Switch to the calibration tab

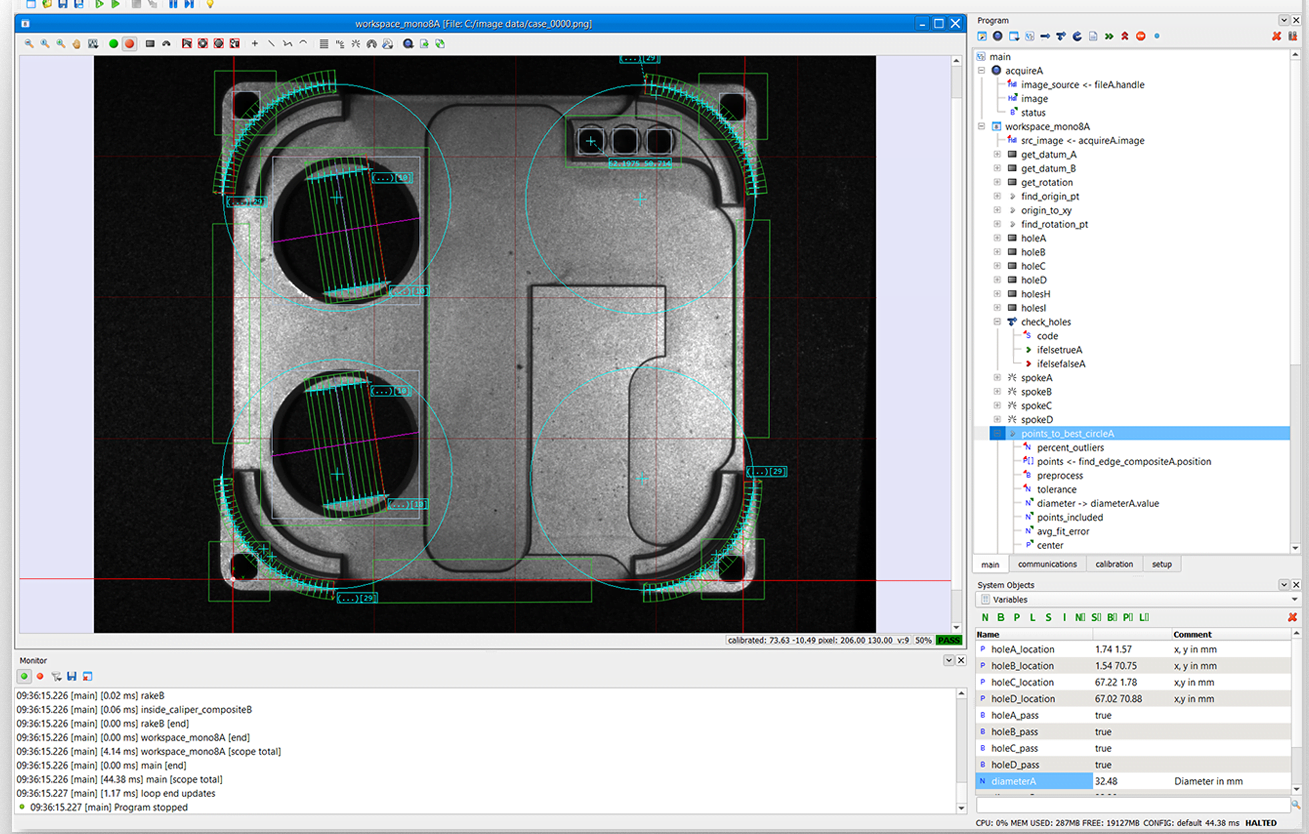(x=1114, y=564)
